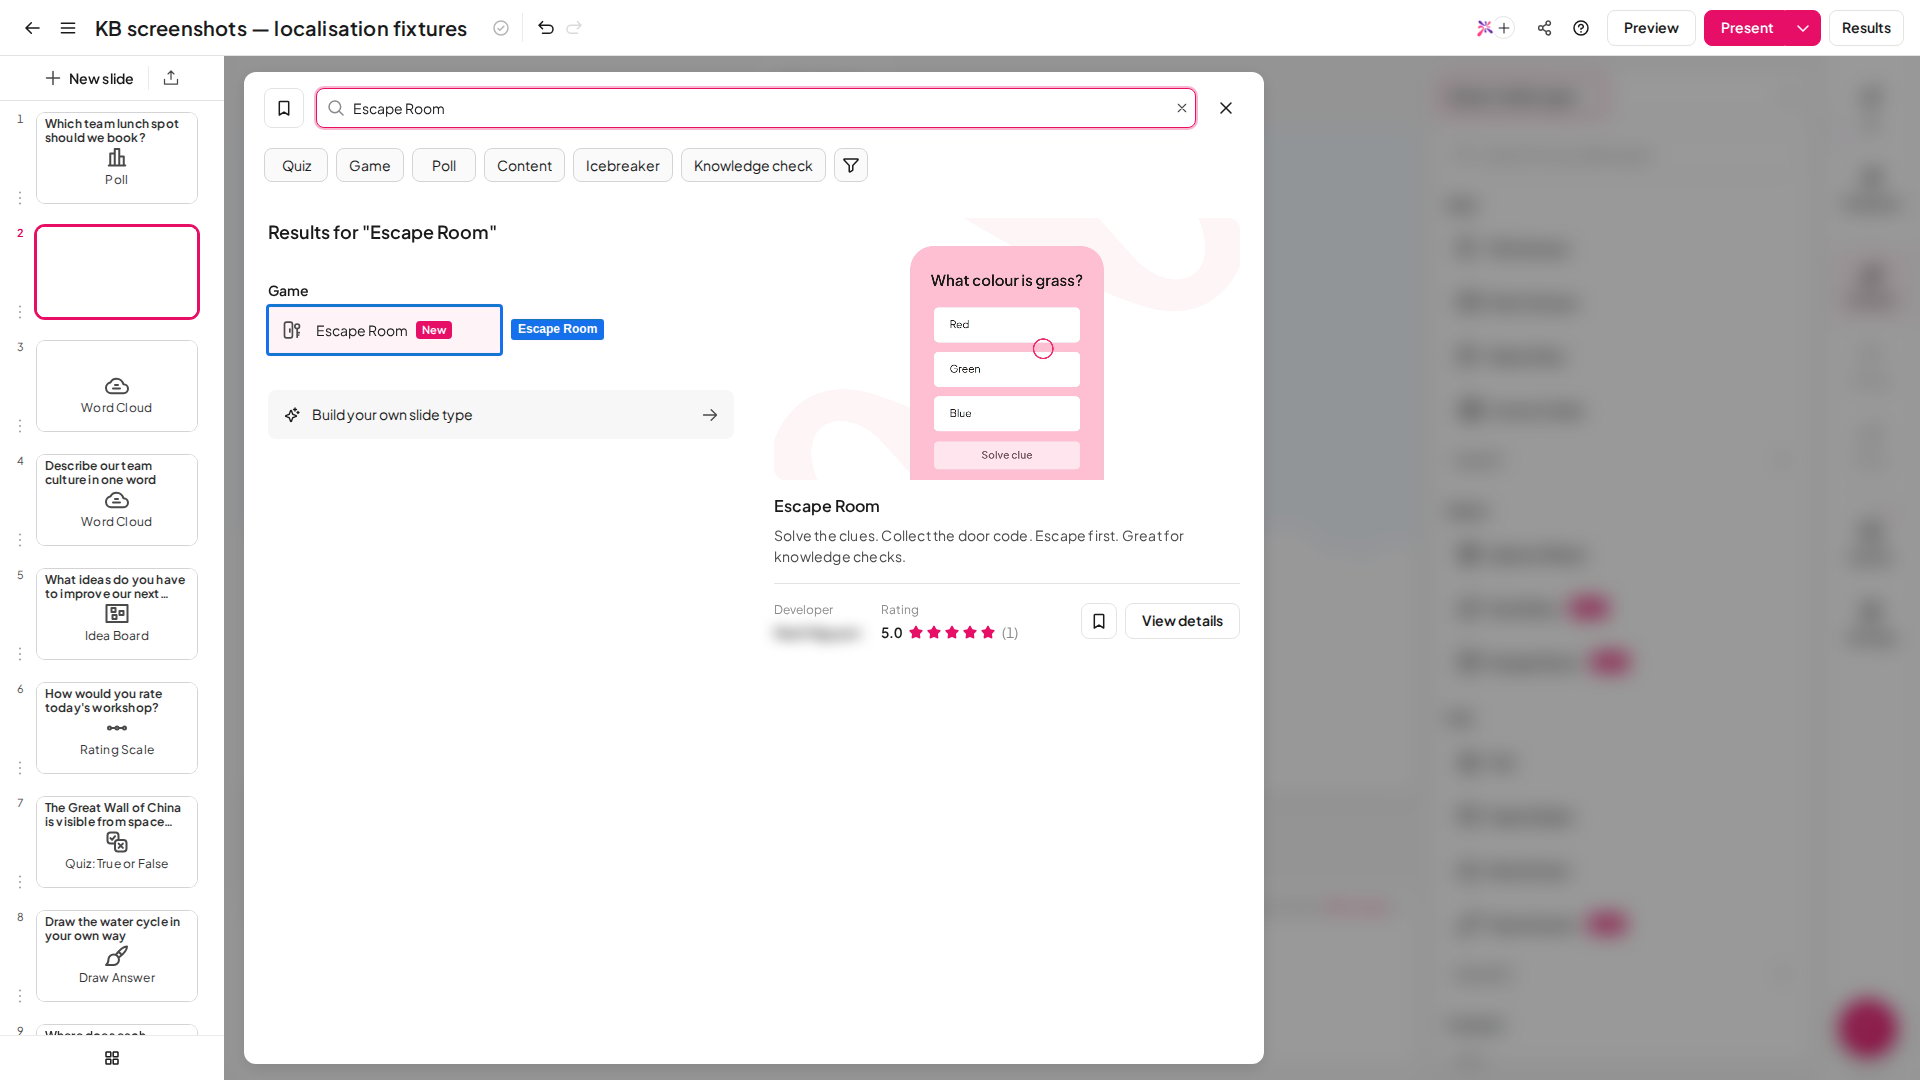1920x1080 pixels.
Task: Filter results by Game
Action: (369, 165)
